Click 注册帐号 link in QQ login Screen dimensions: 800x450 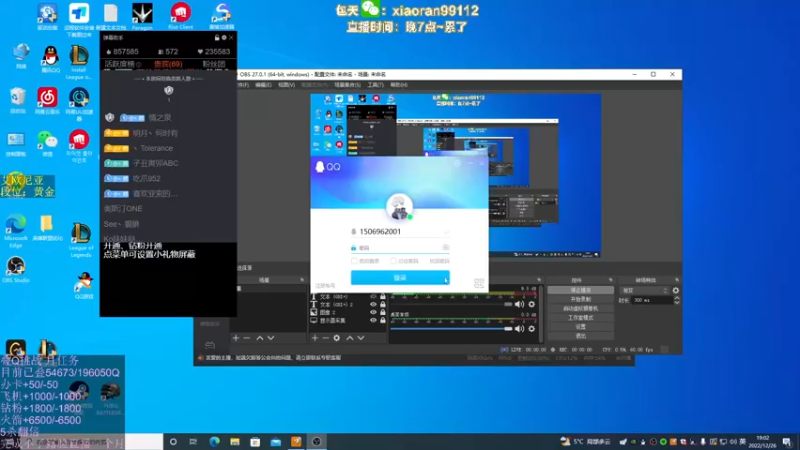pyautogui.click(x=326, y=286)
